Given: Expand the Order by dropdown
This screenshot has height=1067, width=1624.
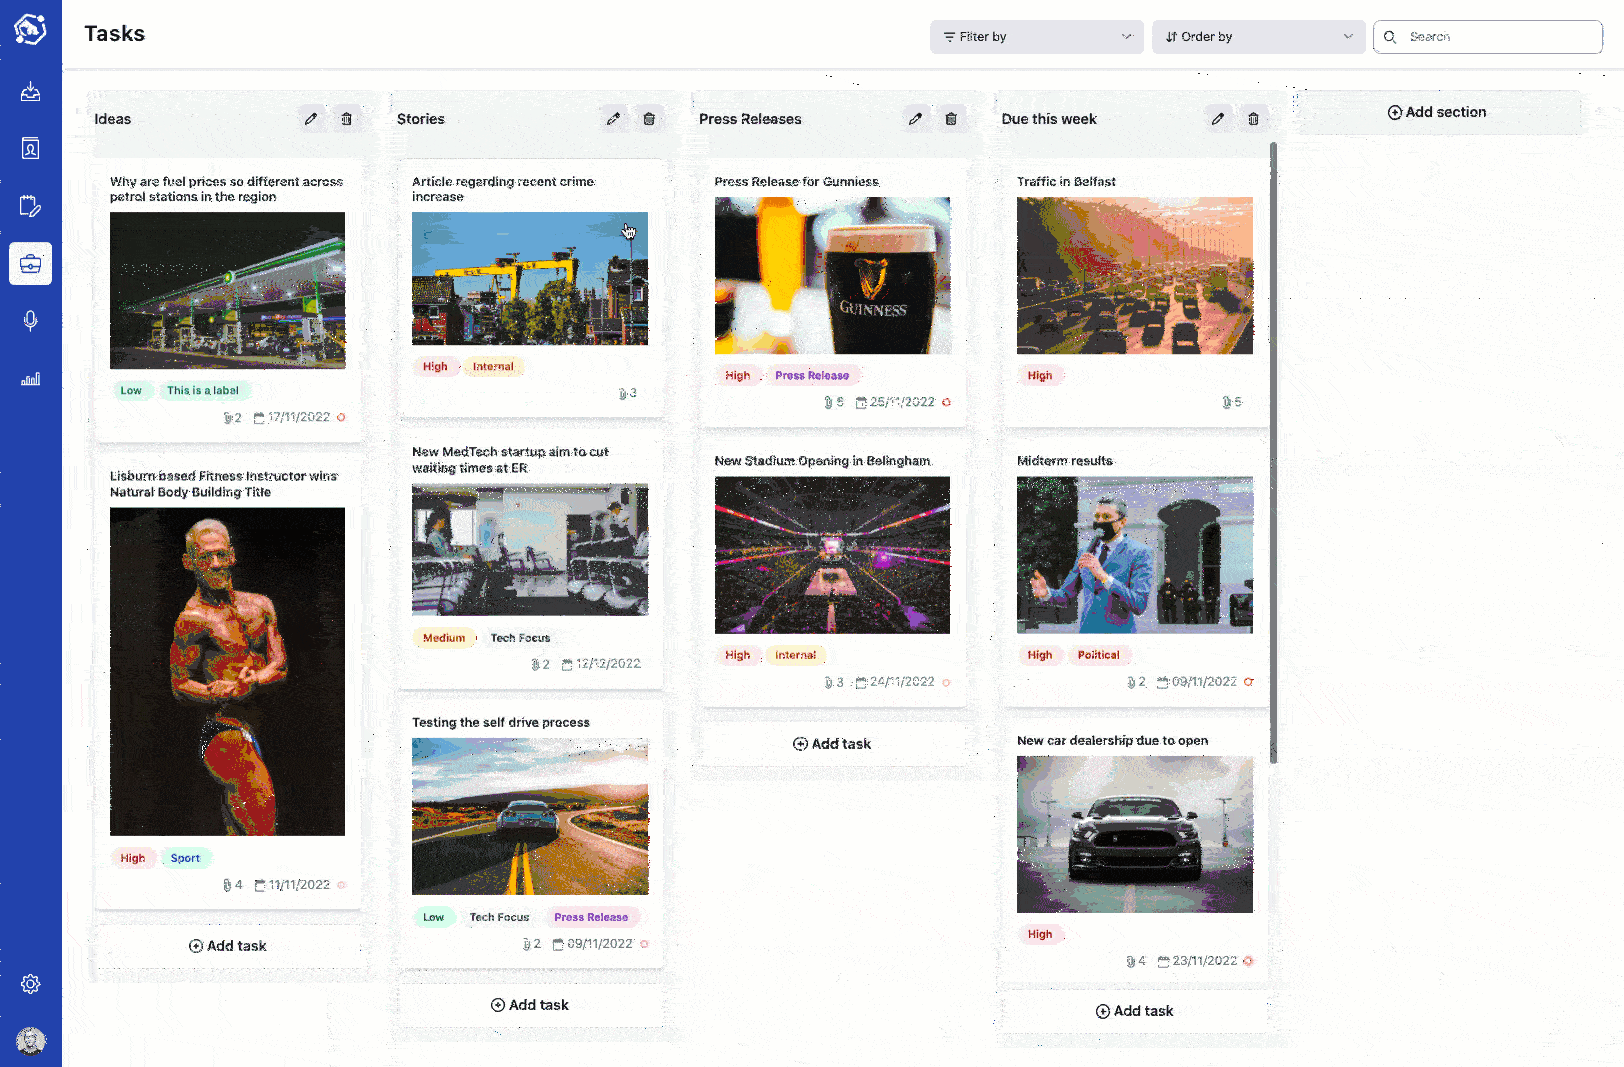Looking at the screenshot, I should coord(1258,37).
